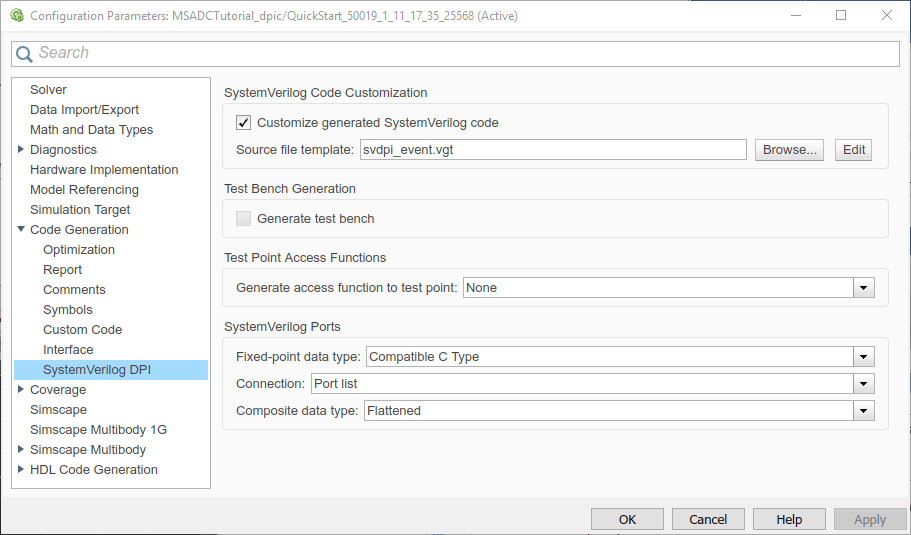Open the Custom Code pane
The image size is (911, 535).
coord(82,330)
